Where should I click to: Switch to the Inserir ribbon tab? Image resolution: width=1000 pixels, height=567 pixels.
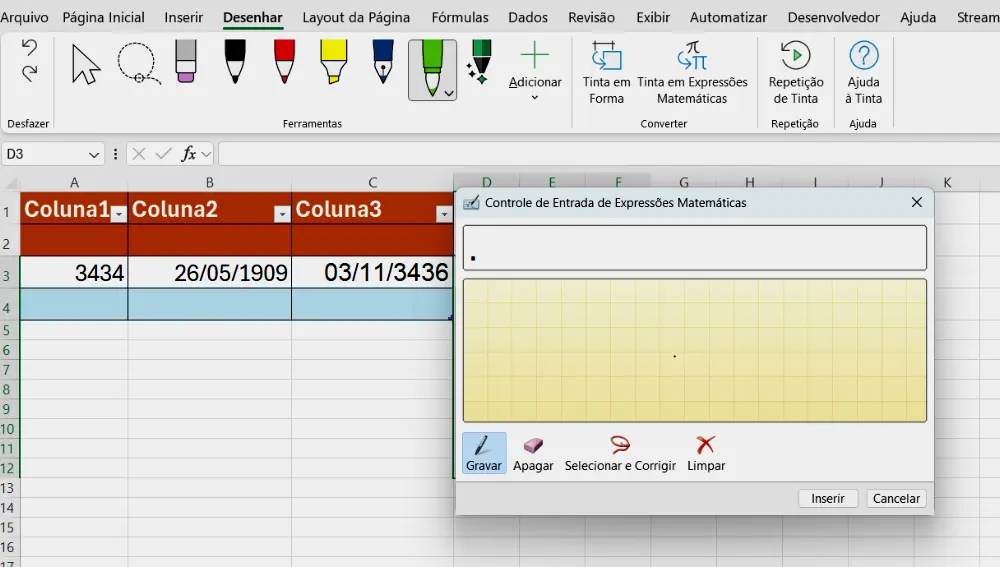click(184, 17)
